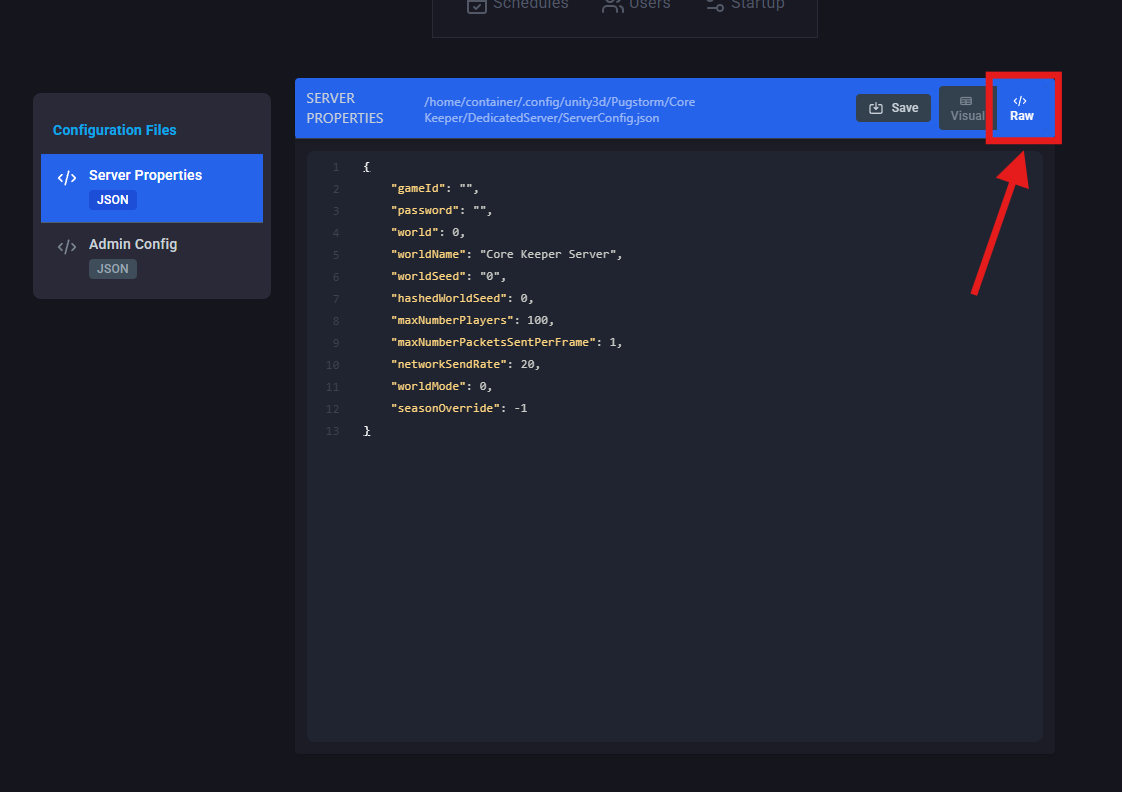Click line number 10 in the gutter
This screenshot has height=792, width=1122.
pyautogui.click(x=332, y=365)
